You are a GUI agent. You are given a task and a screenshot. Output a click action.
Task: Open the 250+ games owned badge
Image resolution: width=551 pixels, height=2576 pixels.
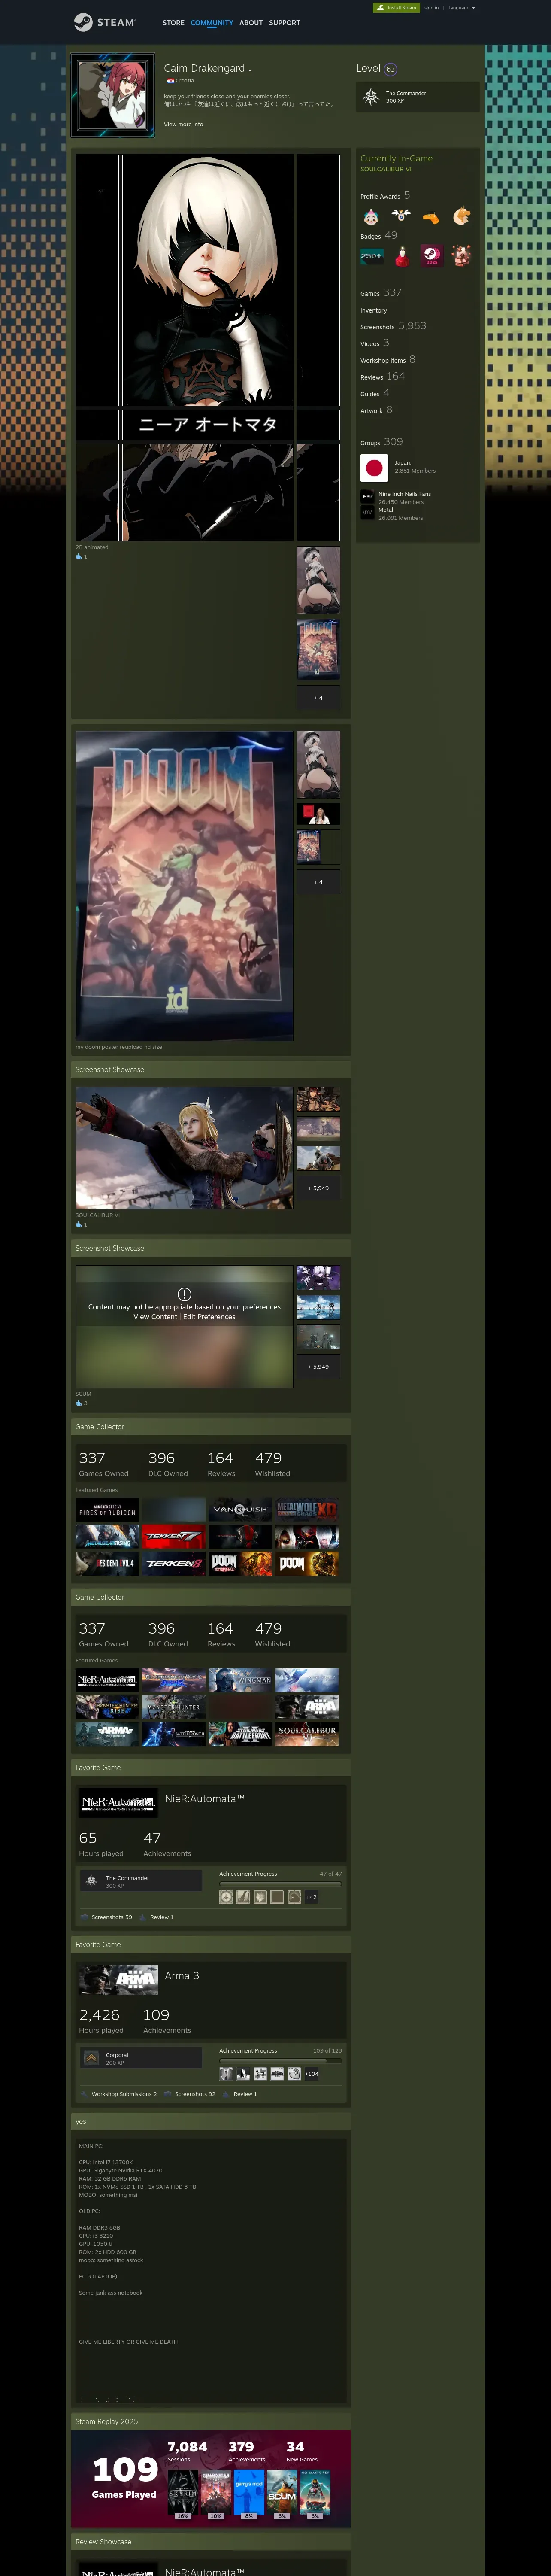click(x=371, y=256)
